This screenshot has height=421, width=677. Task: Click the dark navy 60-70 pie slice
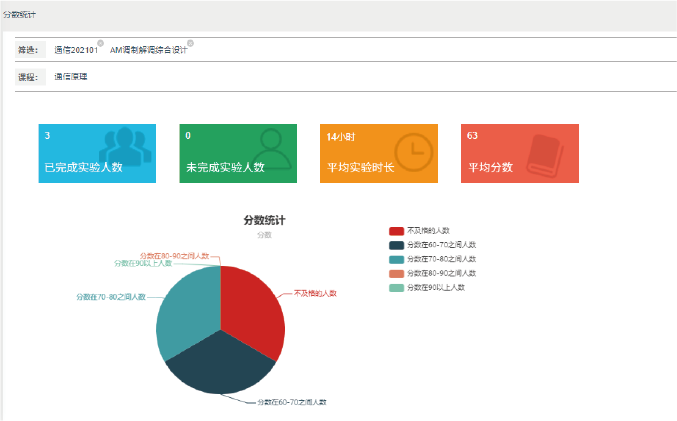tap(220, 365)
